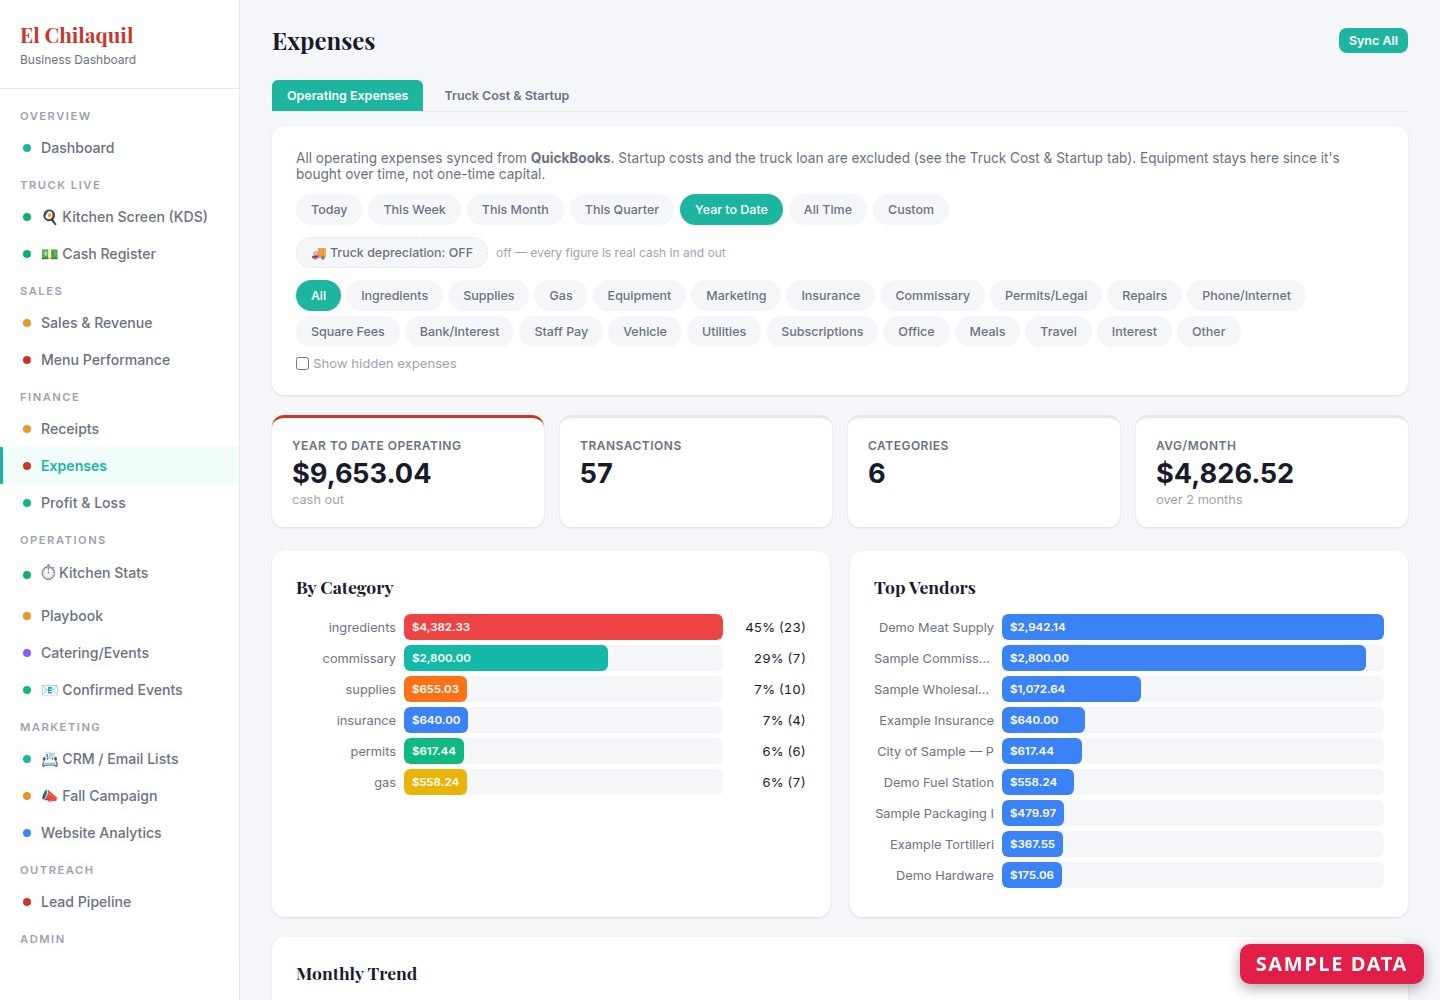Select the Operating Expenses tab
The image size is (1440, 1000).
click(347, 96)
